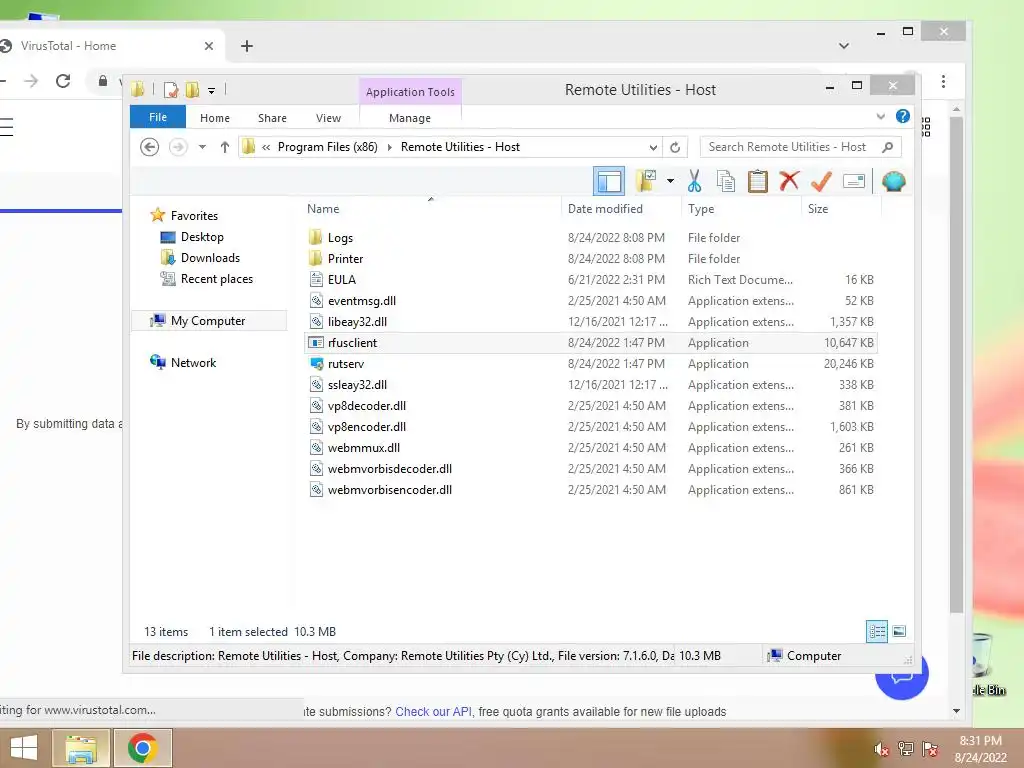Select the rfusclient application
This screenshot has width=1024, height=768.
point(590,343)
